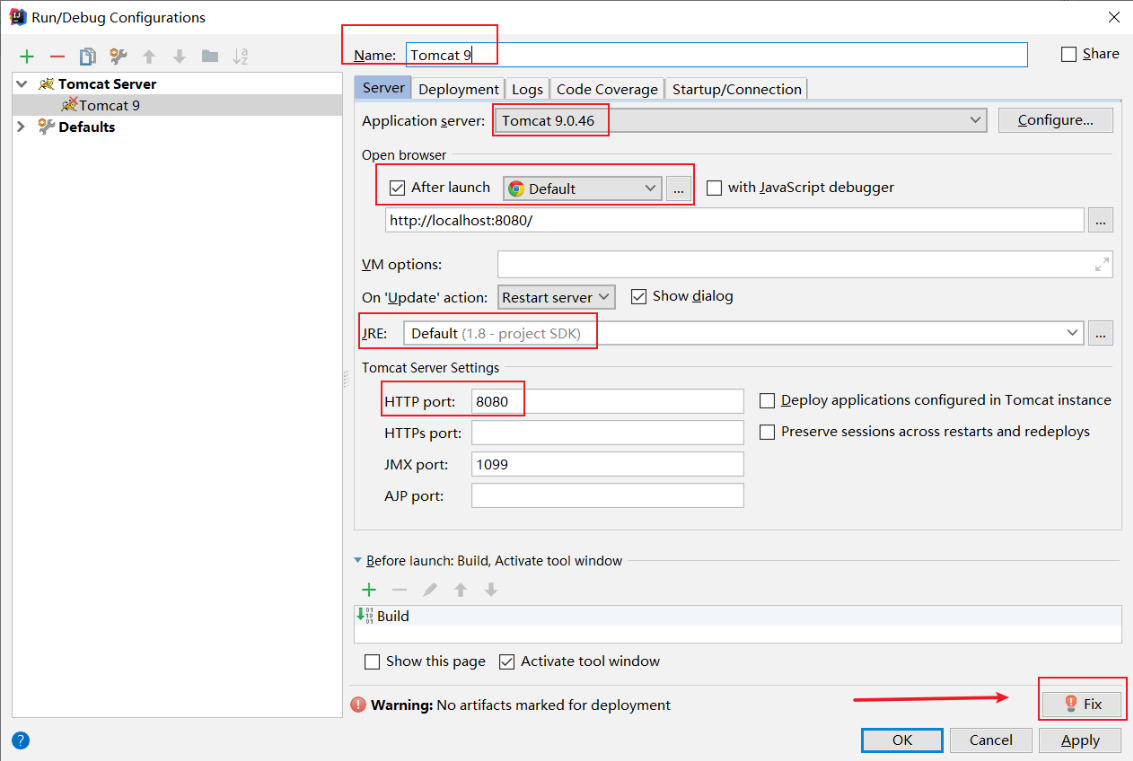
Task: Move configuration down in the list toolbar
Action: coord(179,56)
